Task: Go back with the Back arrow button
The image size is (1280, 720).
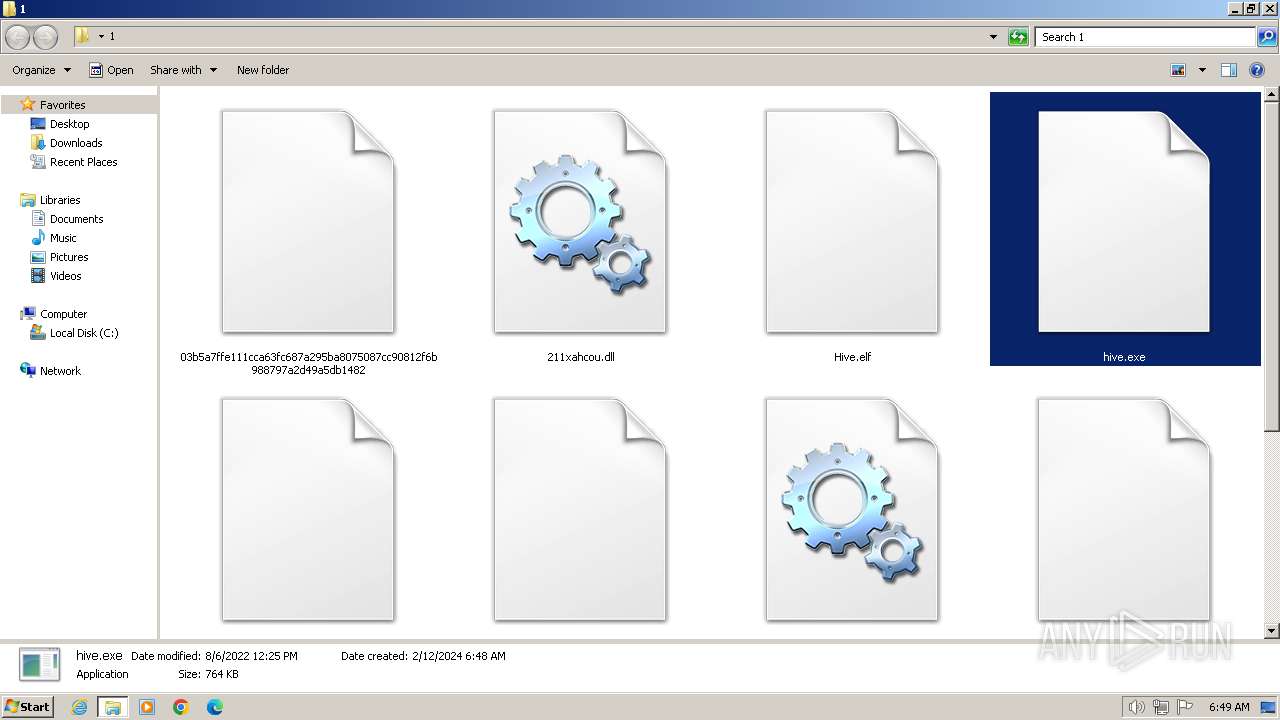Action: (x=18, y=37)
